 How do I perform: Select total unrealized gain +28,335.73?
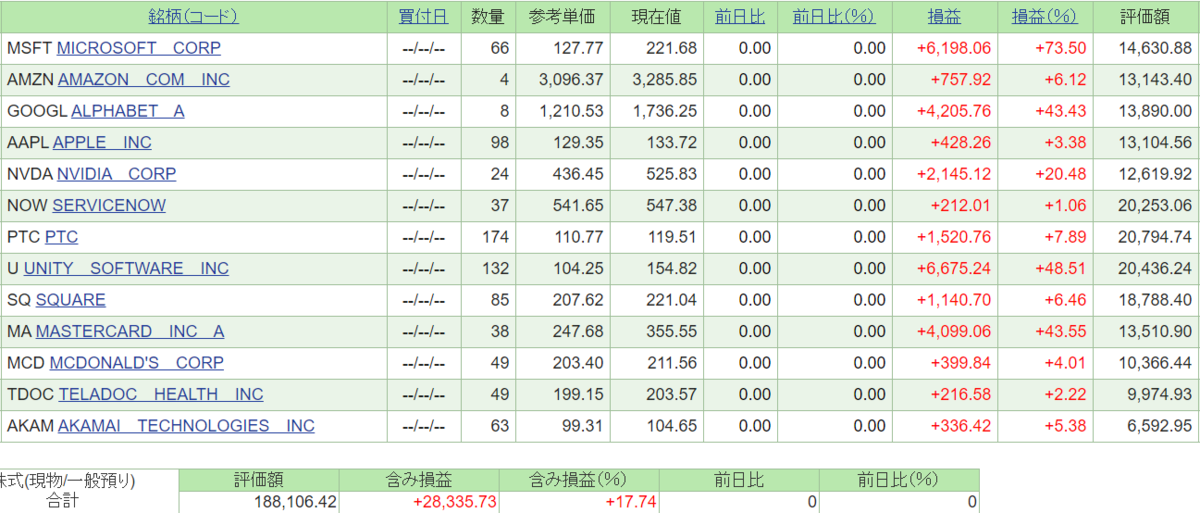point(455,502)
